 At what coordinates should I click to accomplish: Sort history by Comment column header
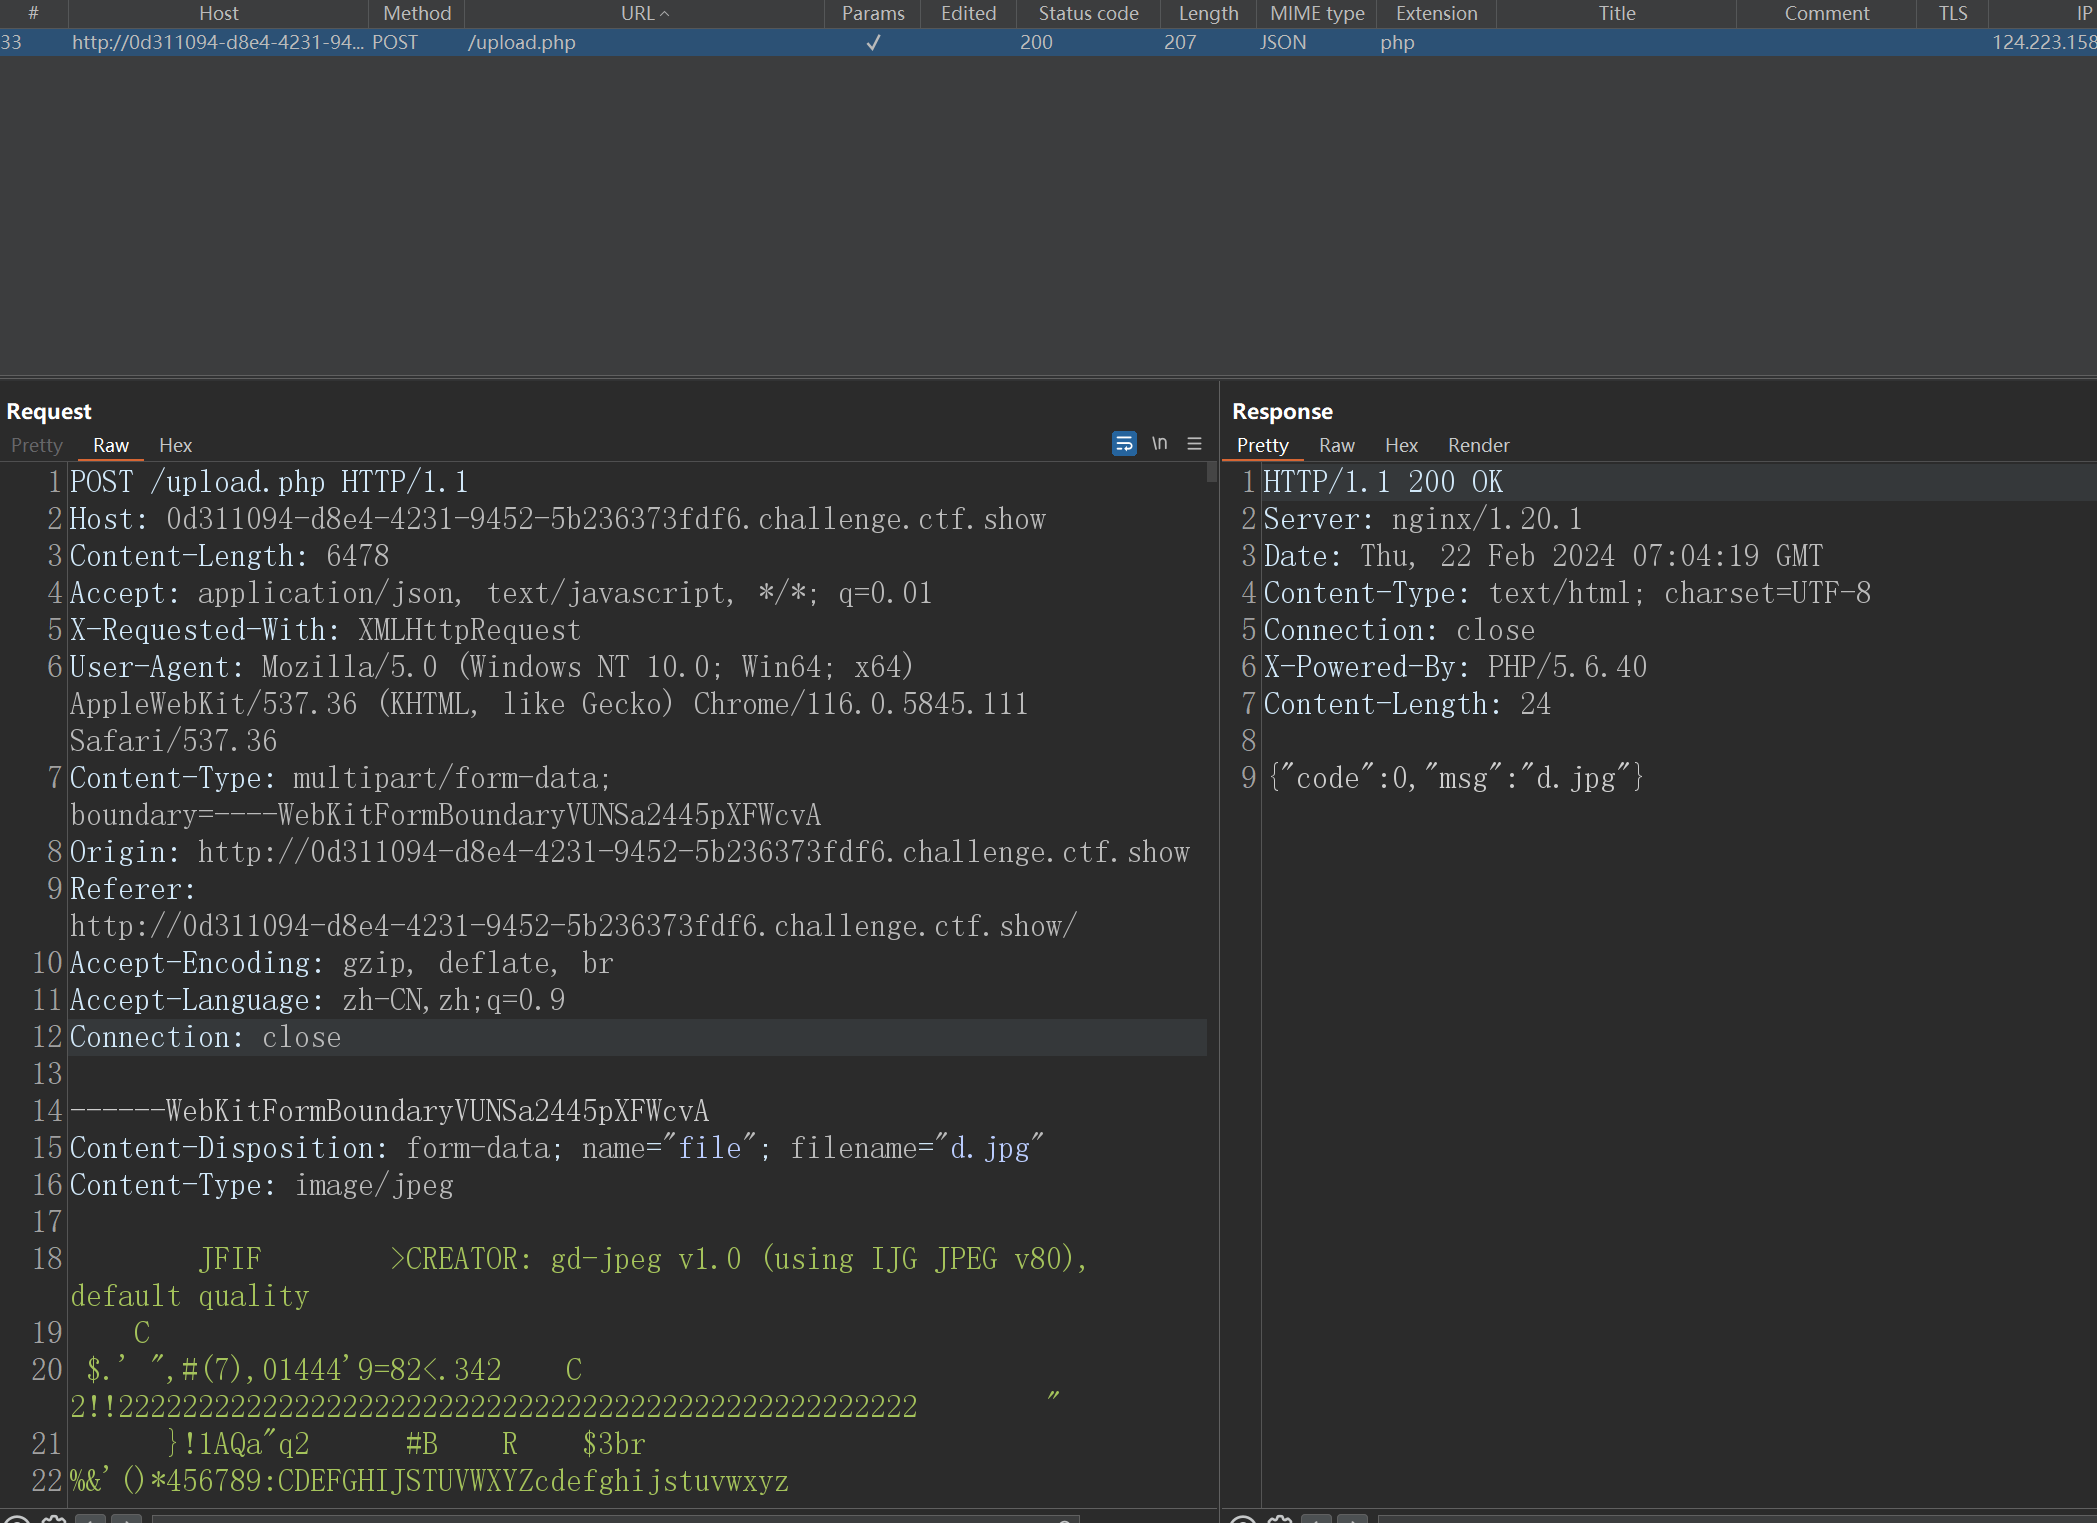tap(1826, 13)
